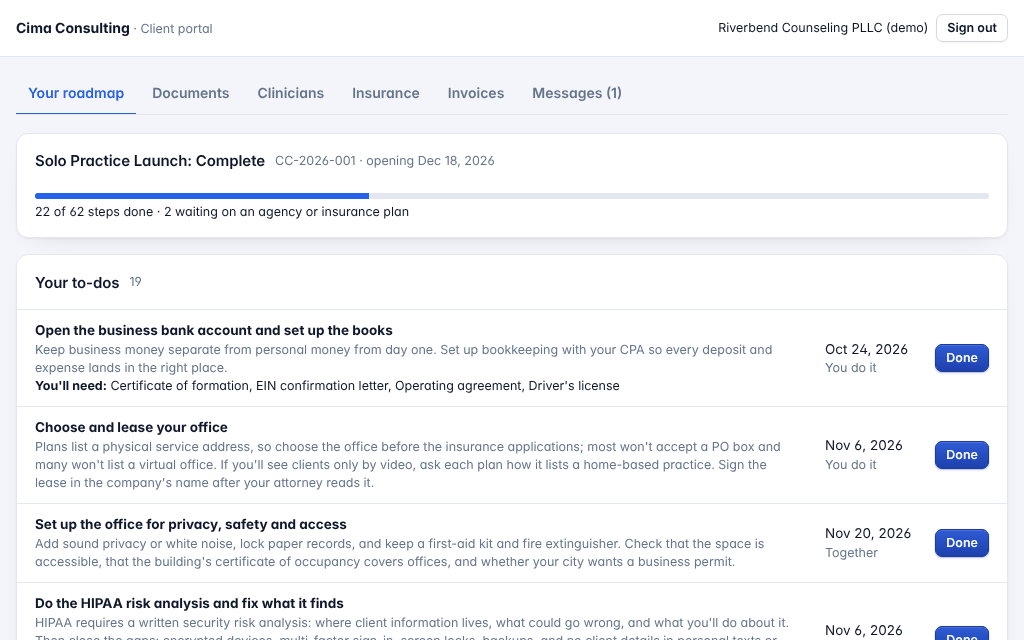Switch to the Documents tab
The image size is (1024, 640).
pyautogui.click(x=191, y=93)
